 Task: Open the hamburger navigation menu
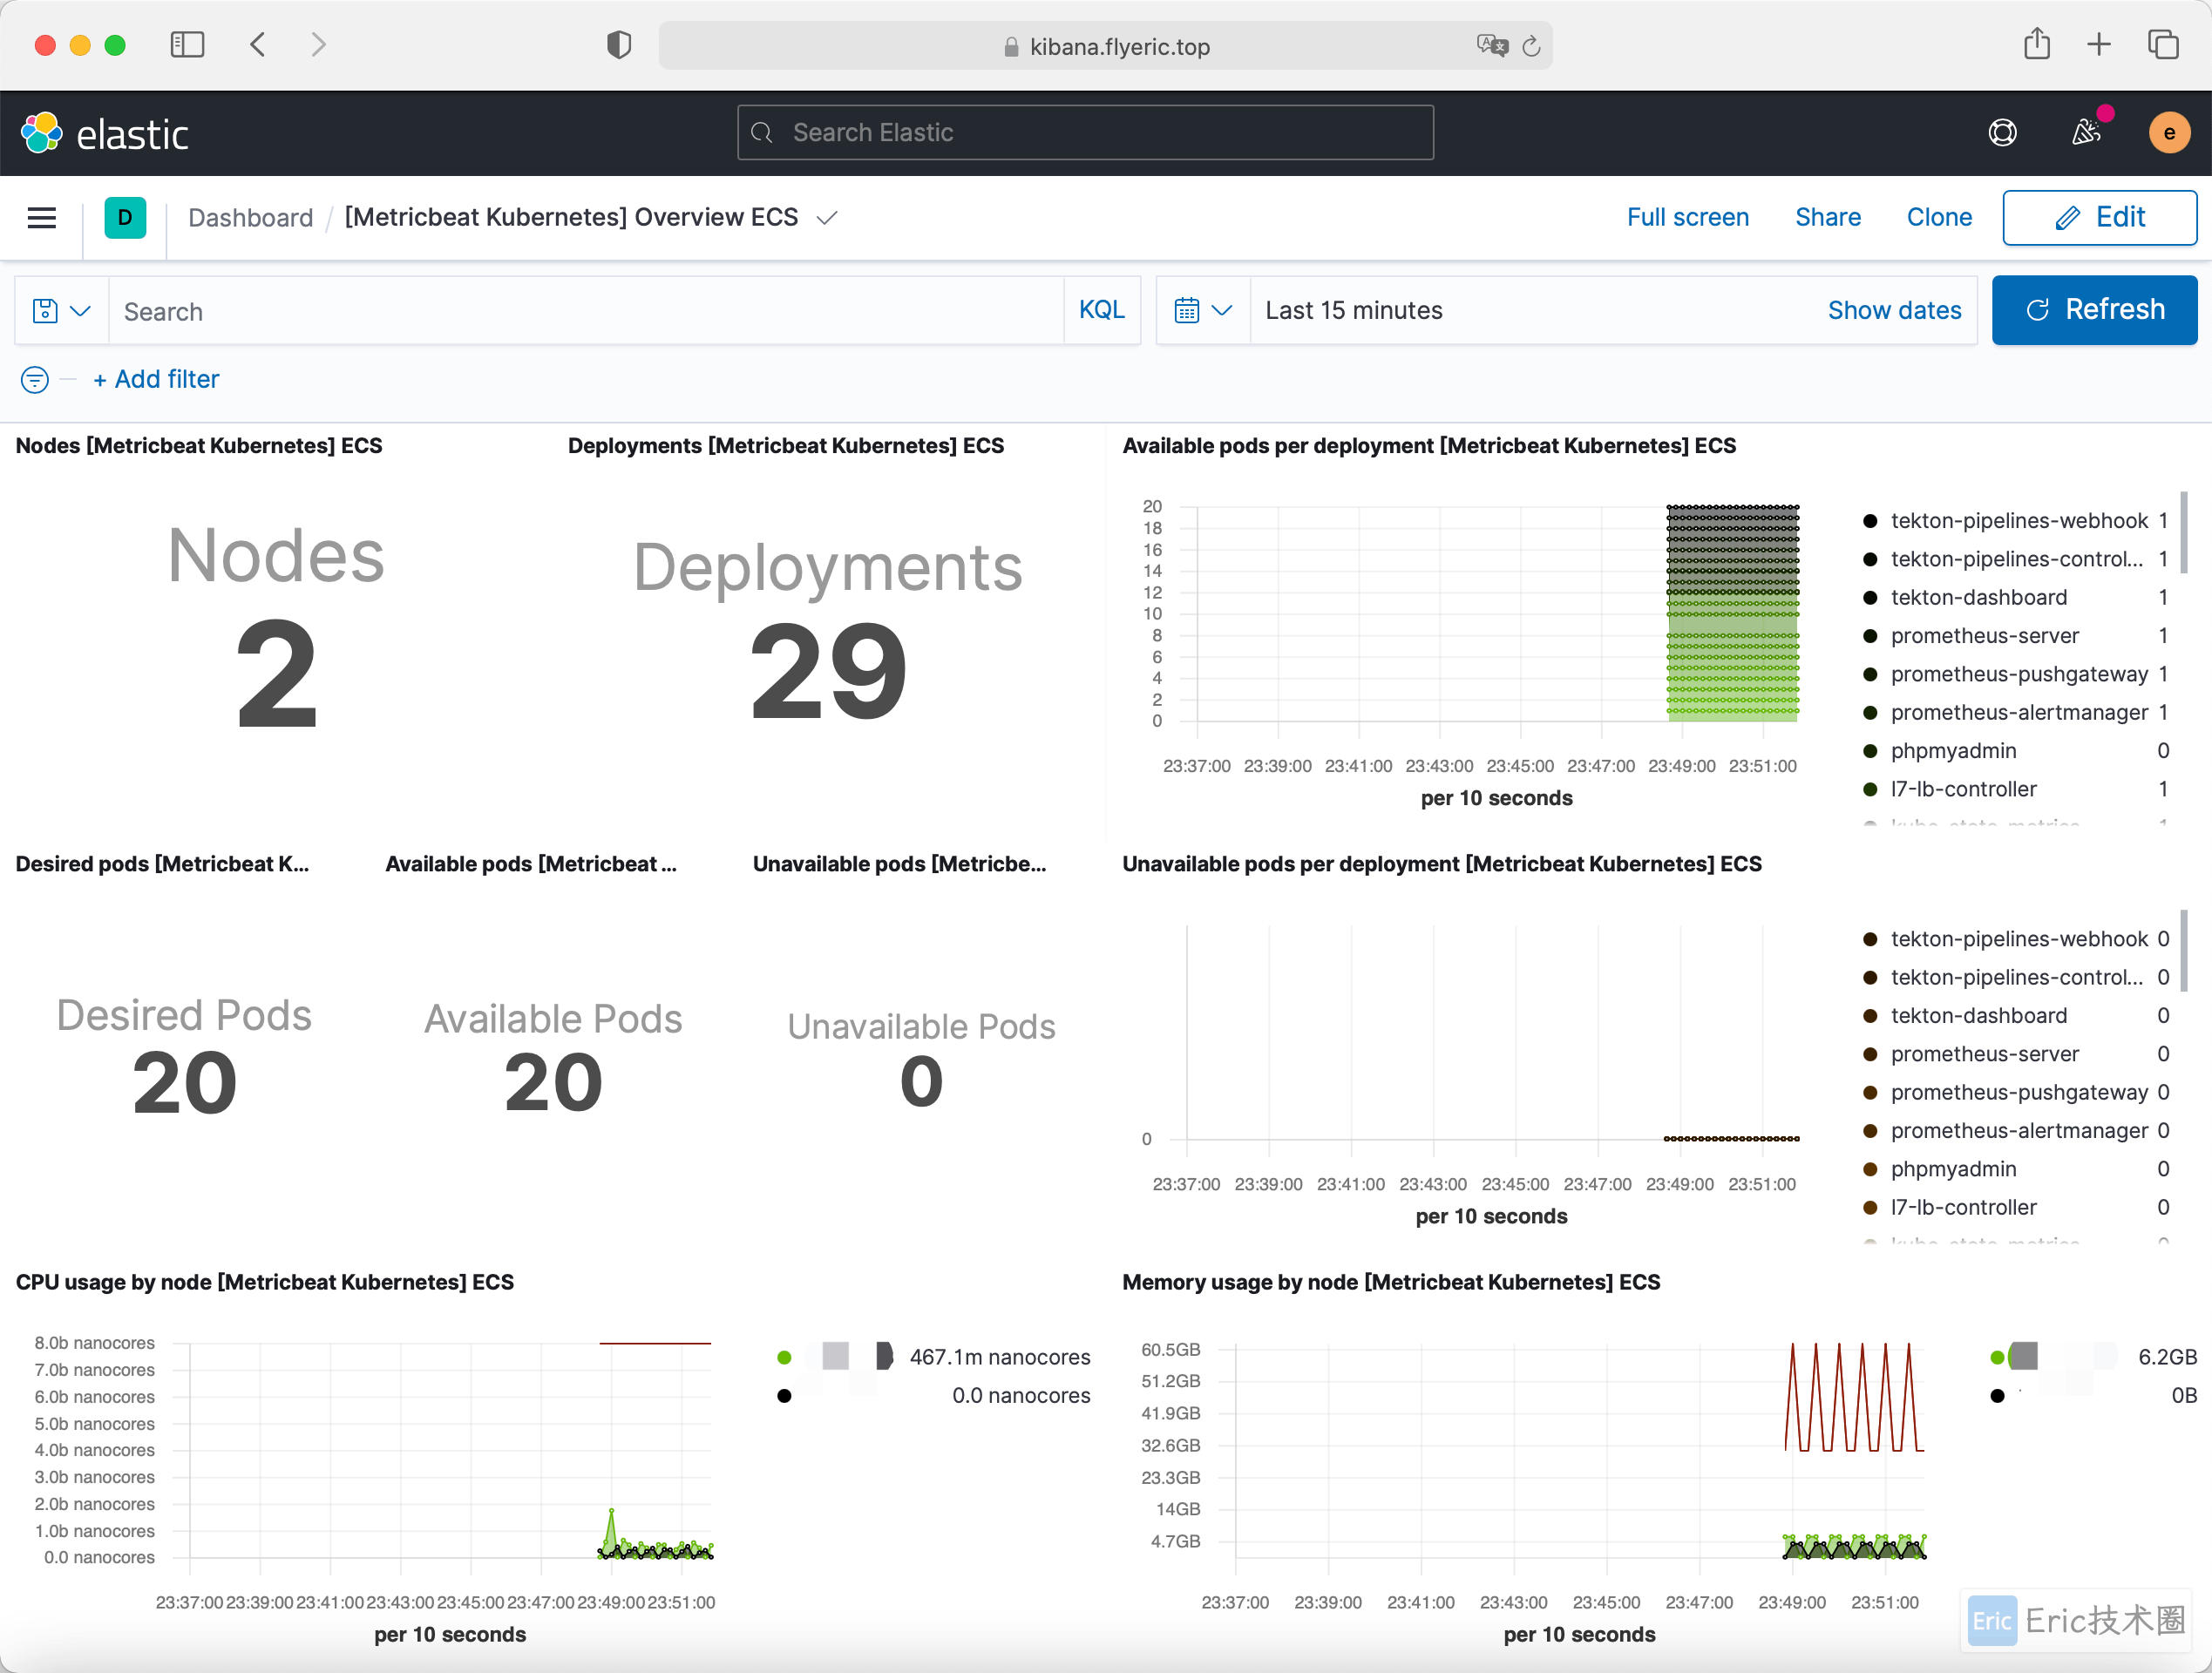coord(42,217)
